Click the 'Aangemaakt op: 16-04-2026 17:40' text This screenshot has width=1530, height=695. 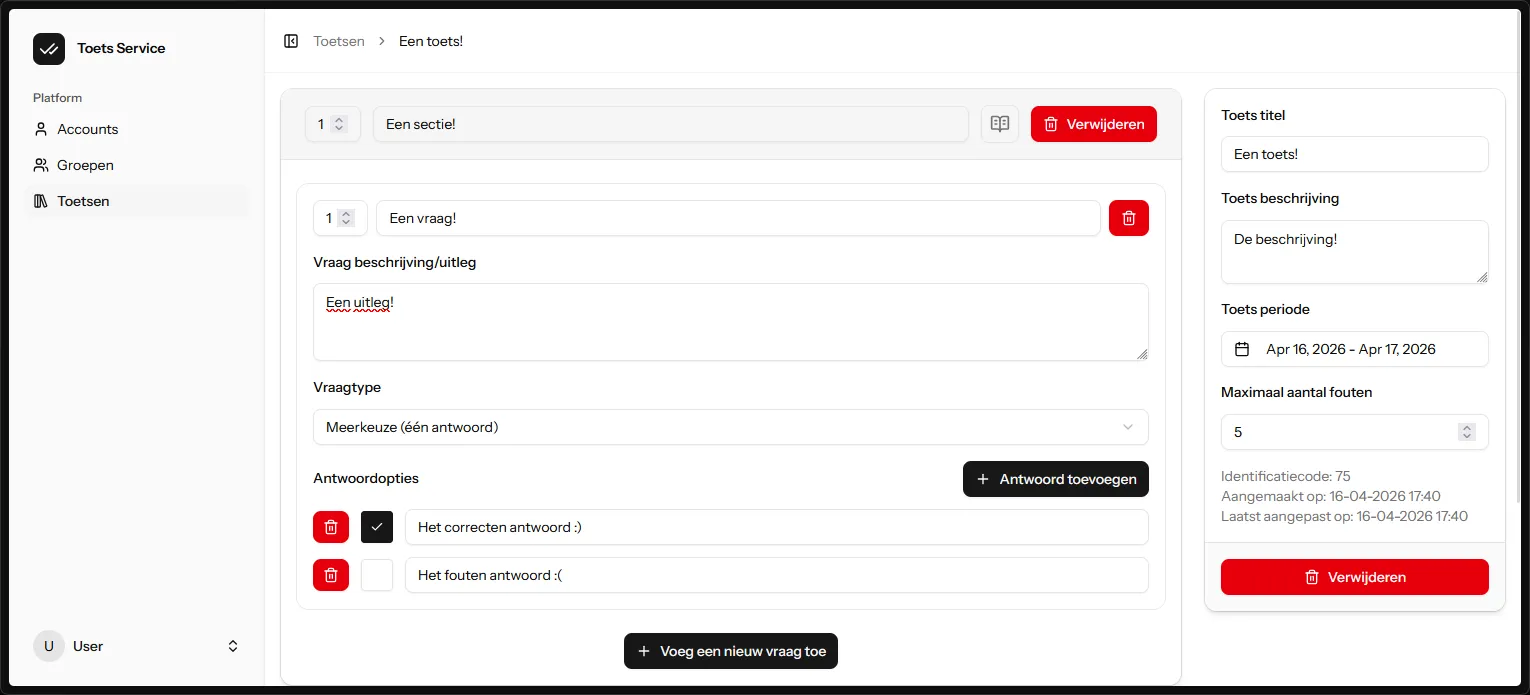[x=1331, y=496]
